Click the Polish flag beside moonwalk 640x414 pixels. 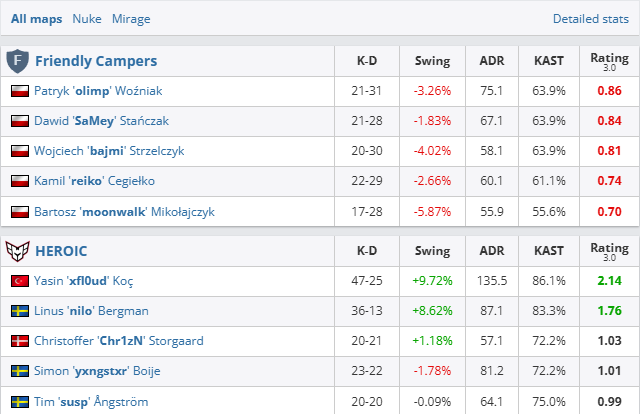click(x=19, y=212)
